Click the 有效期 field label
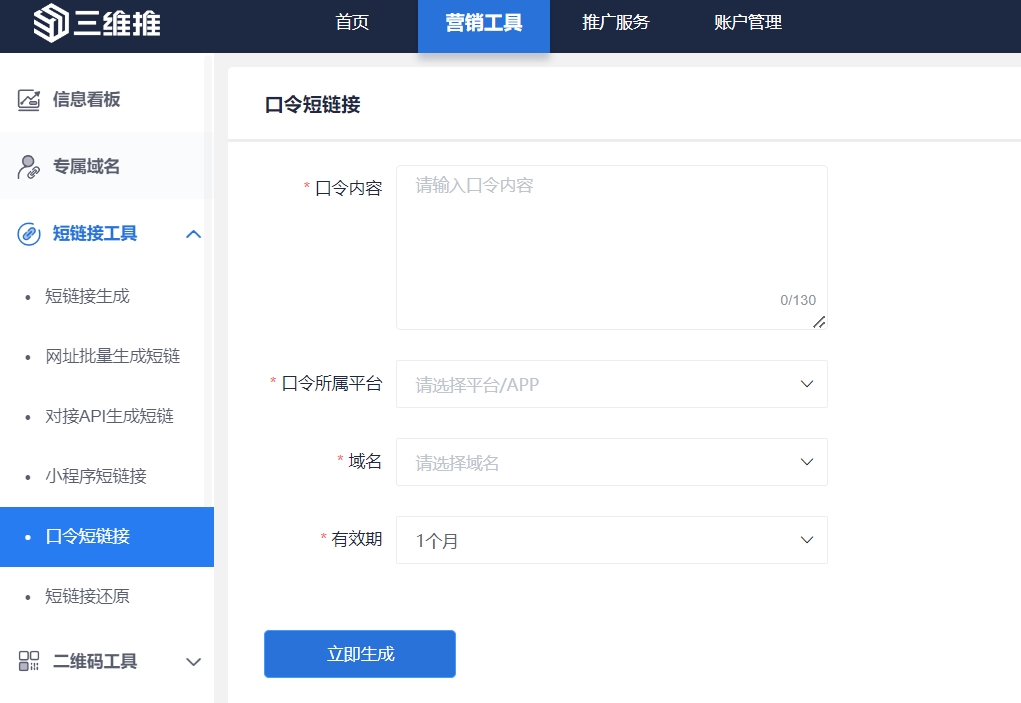The image size is (1021, 703). [x=356, y=540]
